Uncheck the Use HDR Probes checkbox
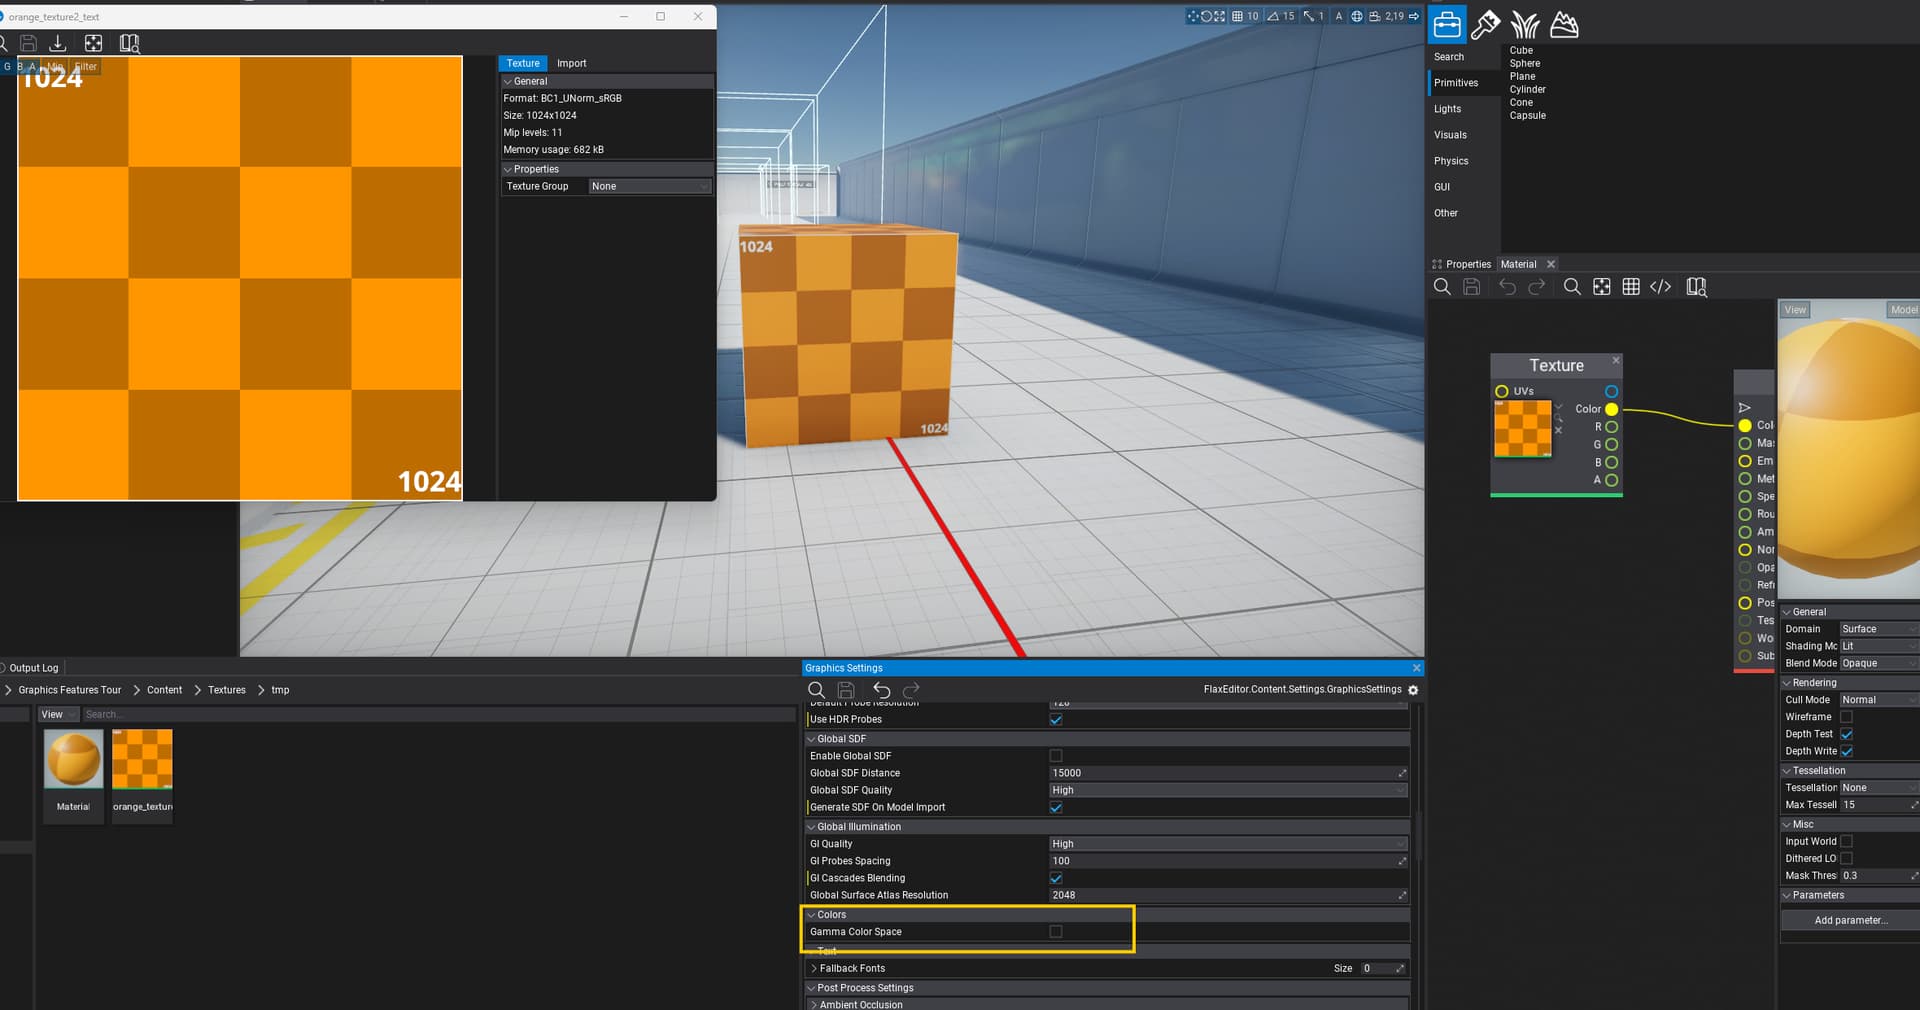Image resolution: width=1920 pixels, height=1010 pixels. click(1056, 720)
